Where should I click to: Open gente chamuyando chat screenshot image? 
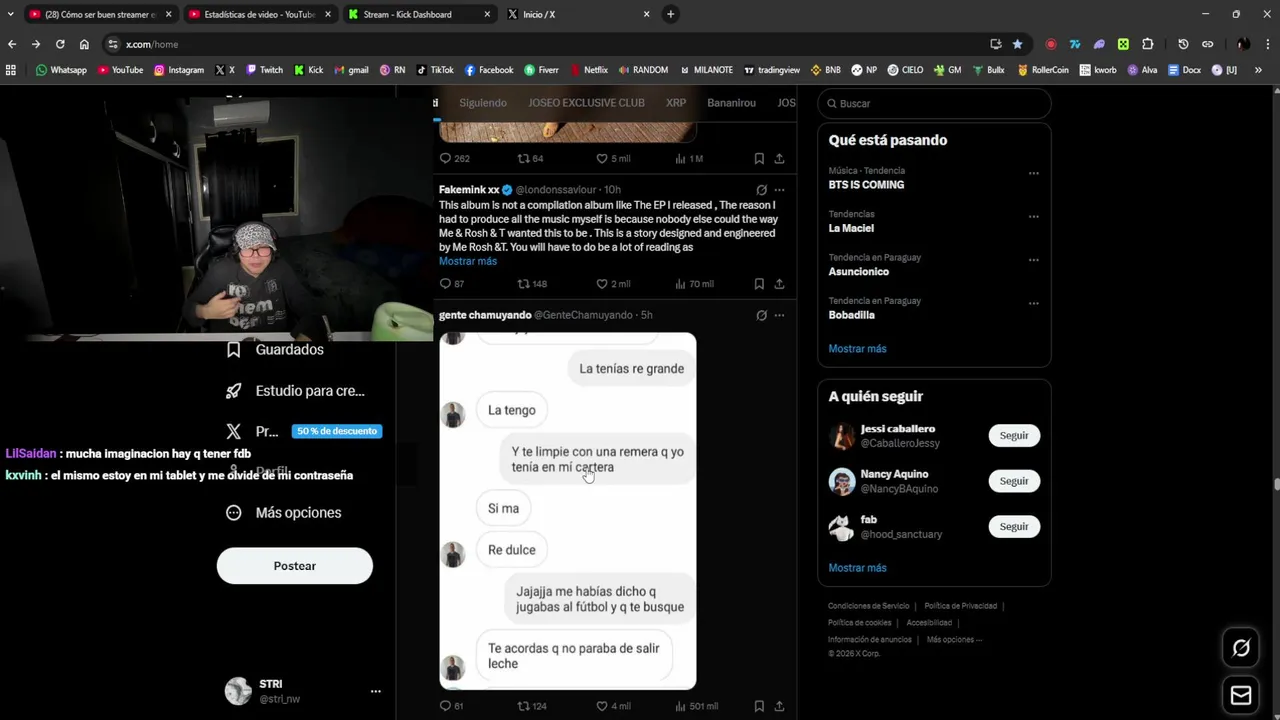point(568,511)
